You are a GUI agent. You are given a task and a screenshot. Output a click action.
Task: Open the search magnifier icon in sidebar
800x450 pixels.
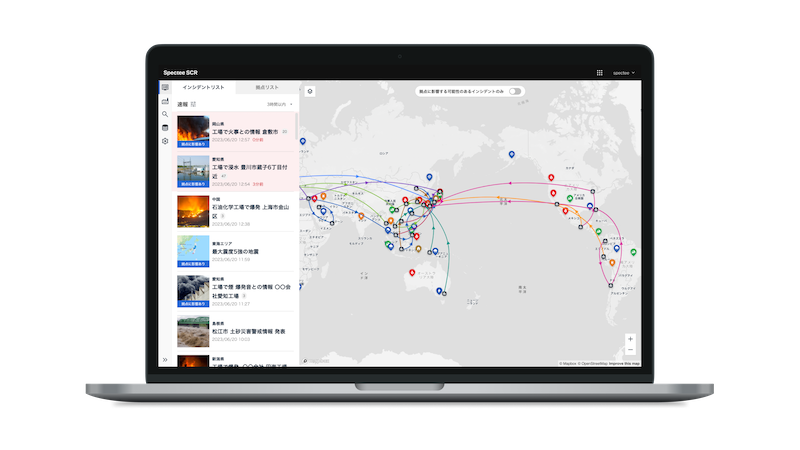click(165, 114)
